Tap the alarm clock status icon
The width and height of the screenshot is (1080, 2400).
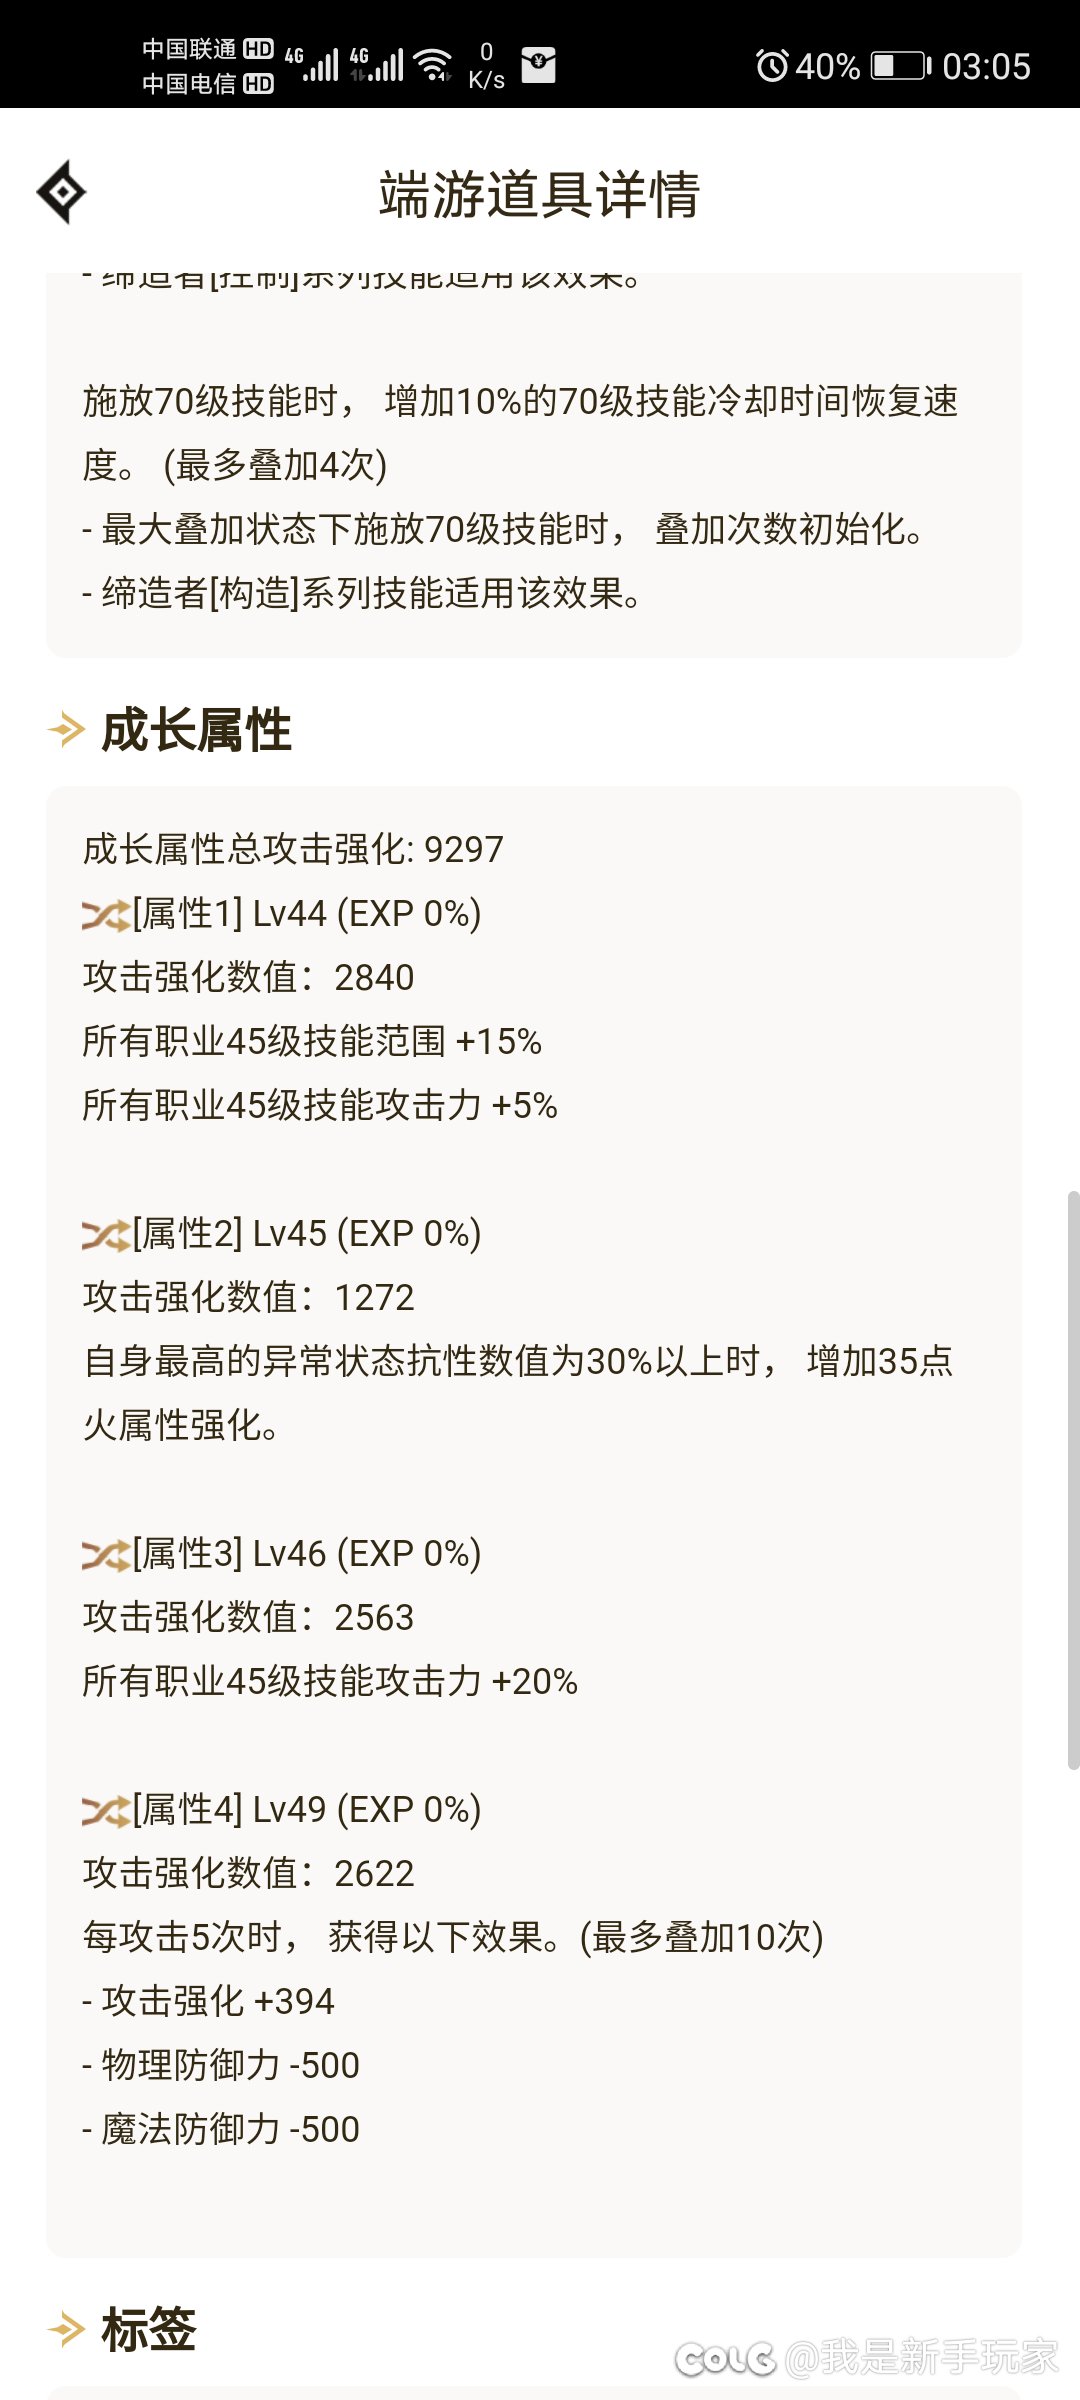click(x=772, y=66)
